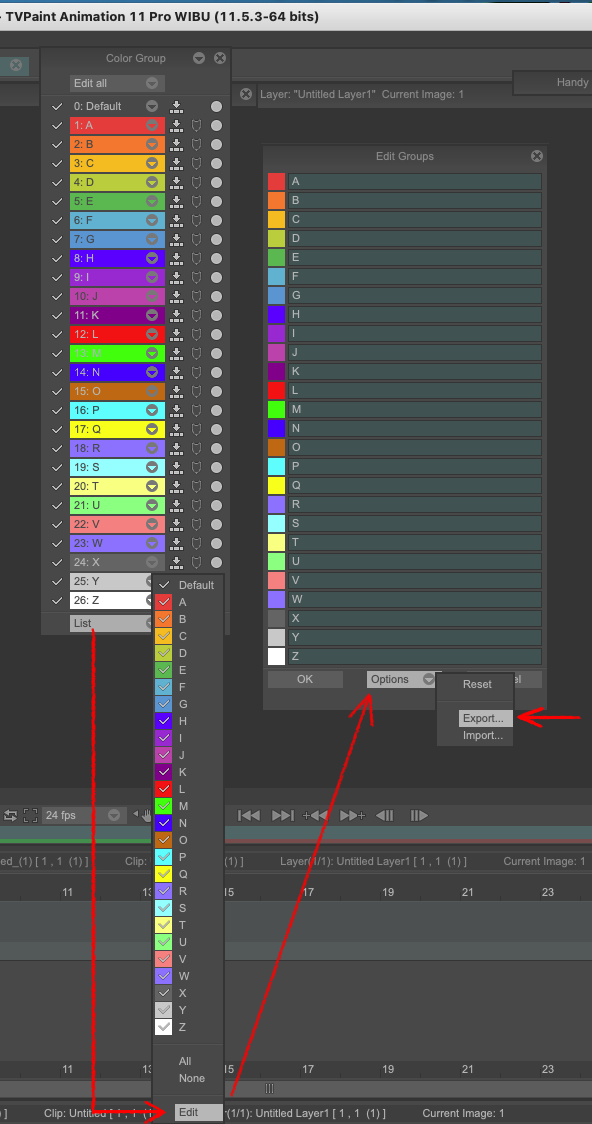Select None in the List popup

191,1078
